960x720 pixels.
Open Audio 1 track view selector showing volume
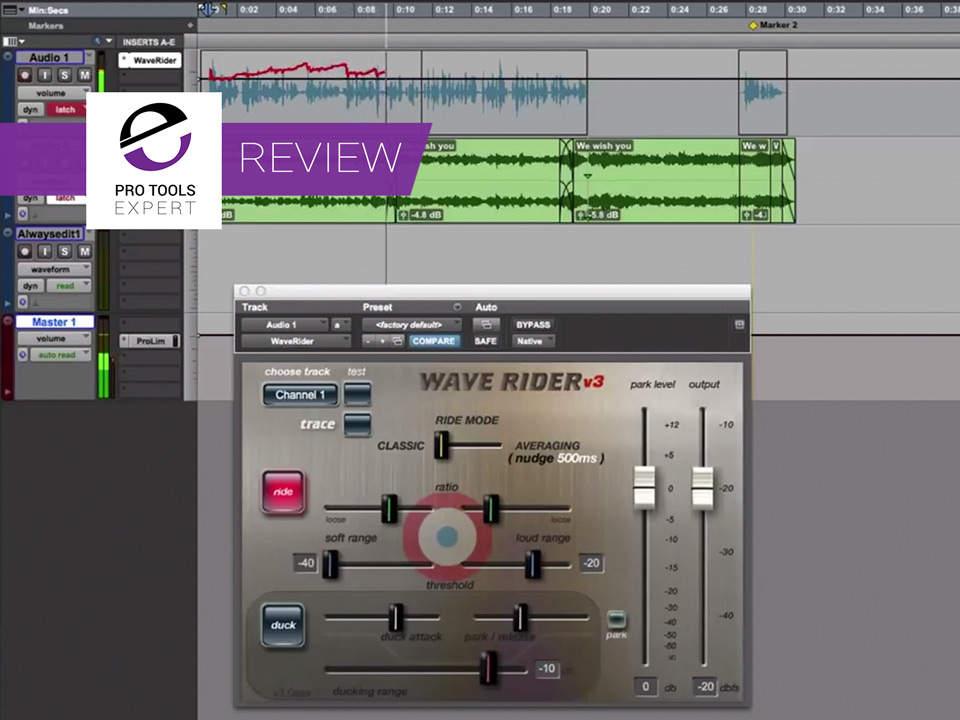tap(53, 93)
